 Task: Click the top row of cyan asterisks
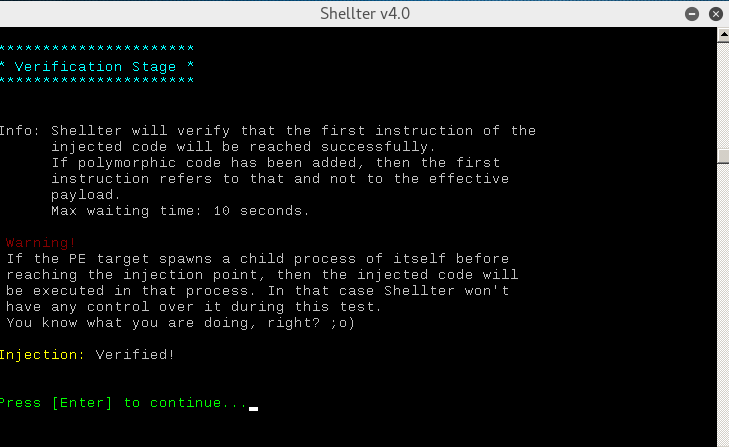(x=97, y=48)
